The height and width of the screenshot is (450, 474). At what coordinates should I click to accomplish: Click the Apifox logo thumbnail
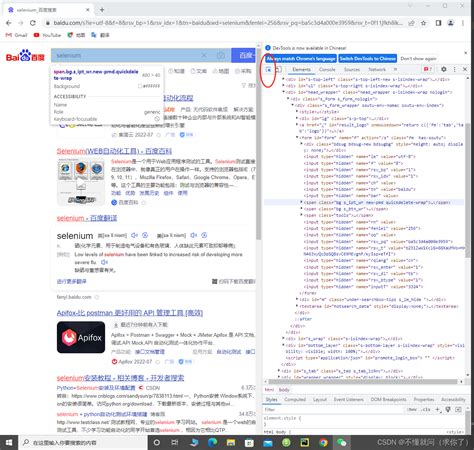81,337
